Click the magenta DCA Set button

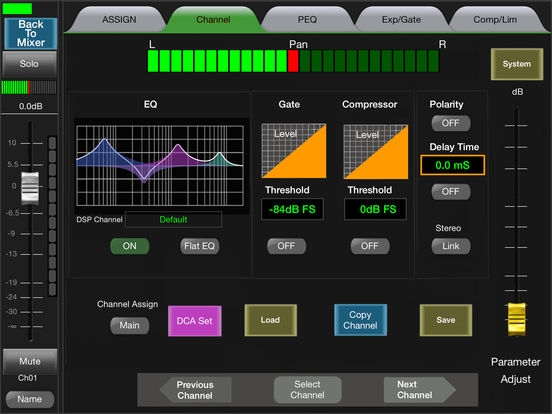coord(195,321)
